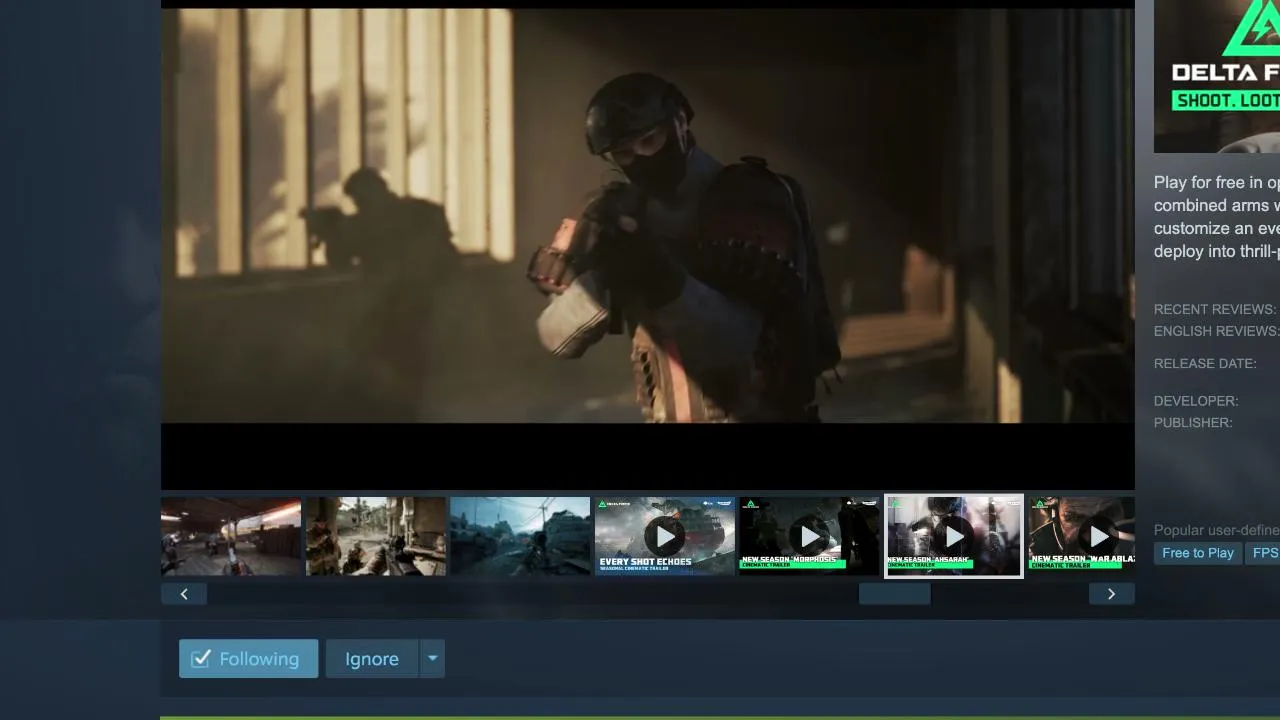Click the Ignore button
This screenshot has height=720, width=1280.
pyautogui.click(x=372, y=659)
